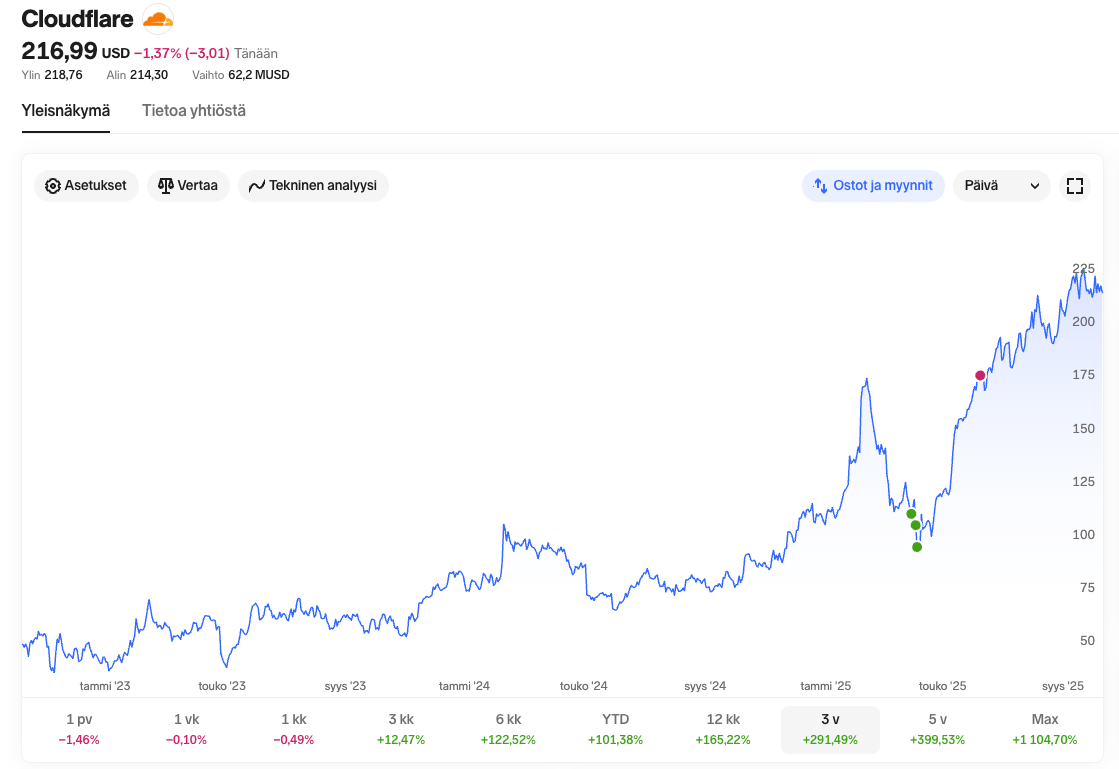Click the tammi '23 axis label
The width and height of the screenshot is (1119, 769).
(x=105, y=686)
